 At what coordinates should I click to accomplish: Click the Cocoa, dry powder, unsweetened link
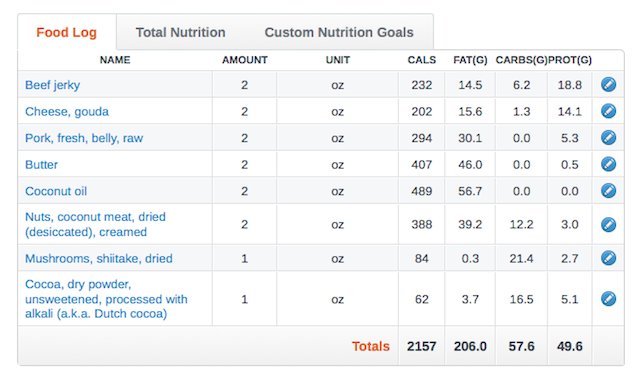tap(106, 299)
